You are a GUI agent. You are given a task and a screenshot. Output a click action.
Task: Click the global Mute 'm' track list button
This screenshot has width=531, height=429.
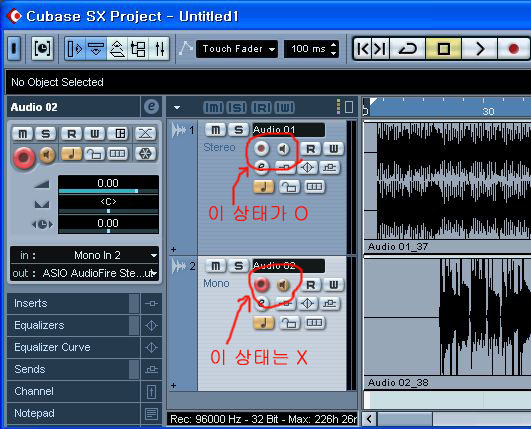214,108
